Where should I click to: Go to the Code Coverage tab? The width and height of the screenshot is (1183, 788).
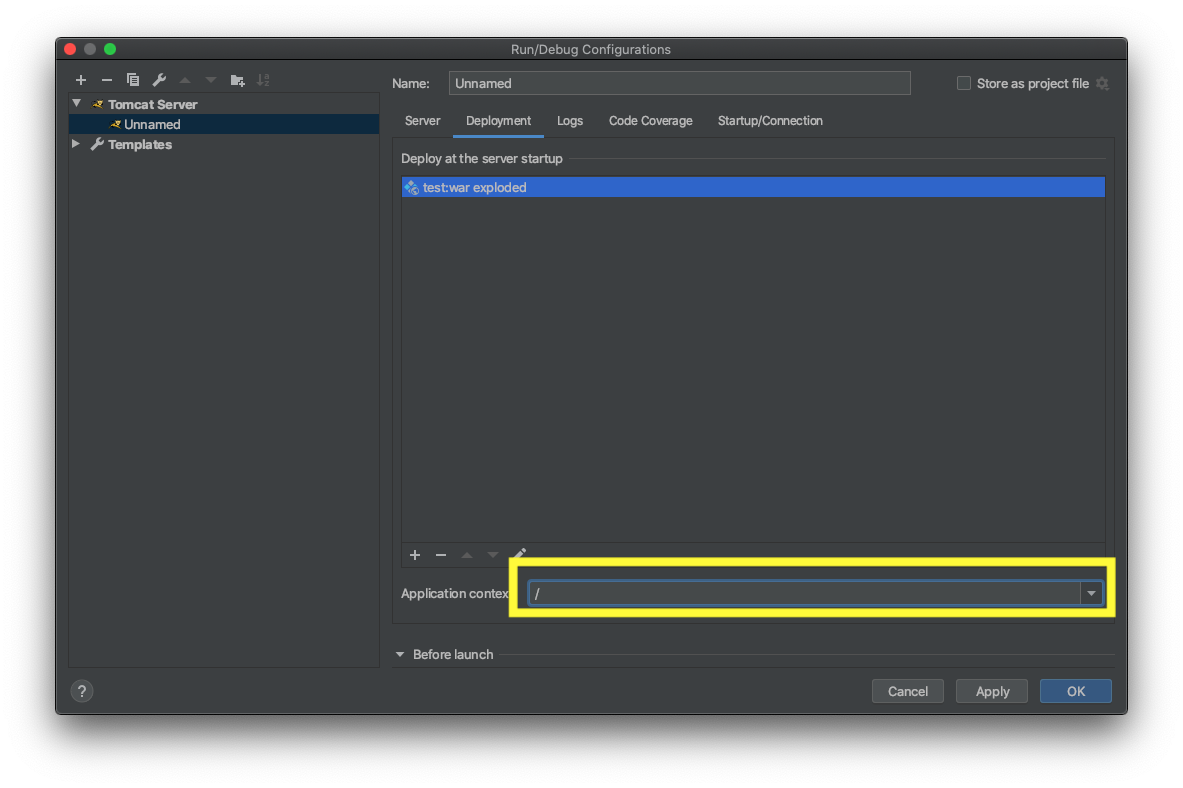pos(650,121)
